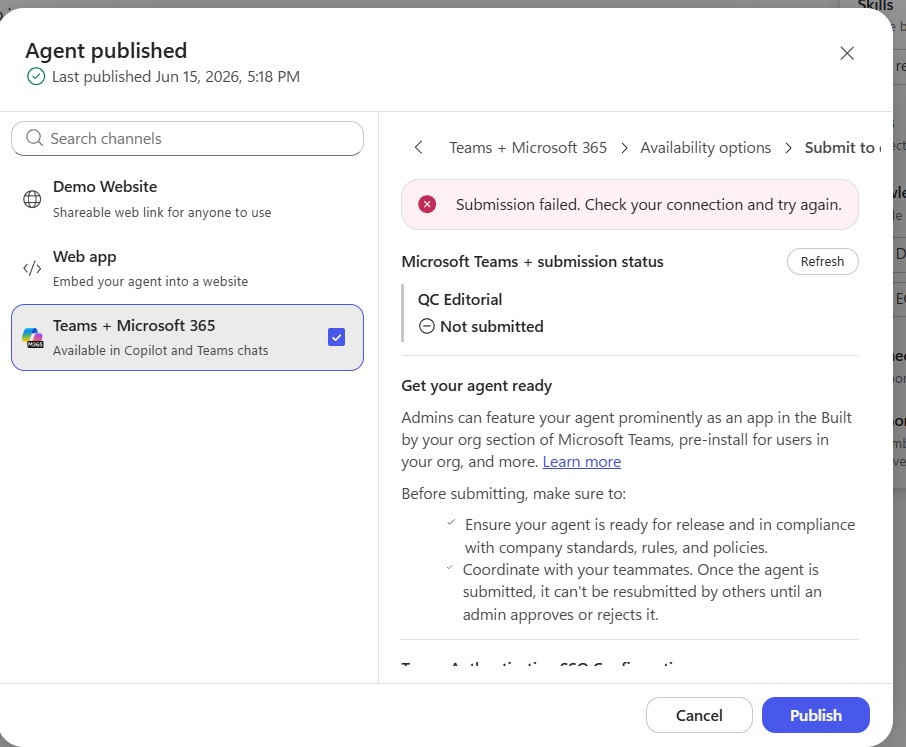Uncheck the Teams + Microsoft 365 checkbox
Screen dimensions: 906x747
point(336,337)
